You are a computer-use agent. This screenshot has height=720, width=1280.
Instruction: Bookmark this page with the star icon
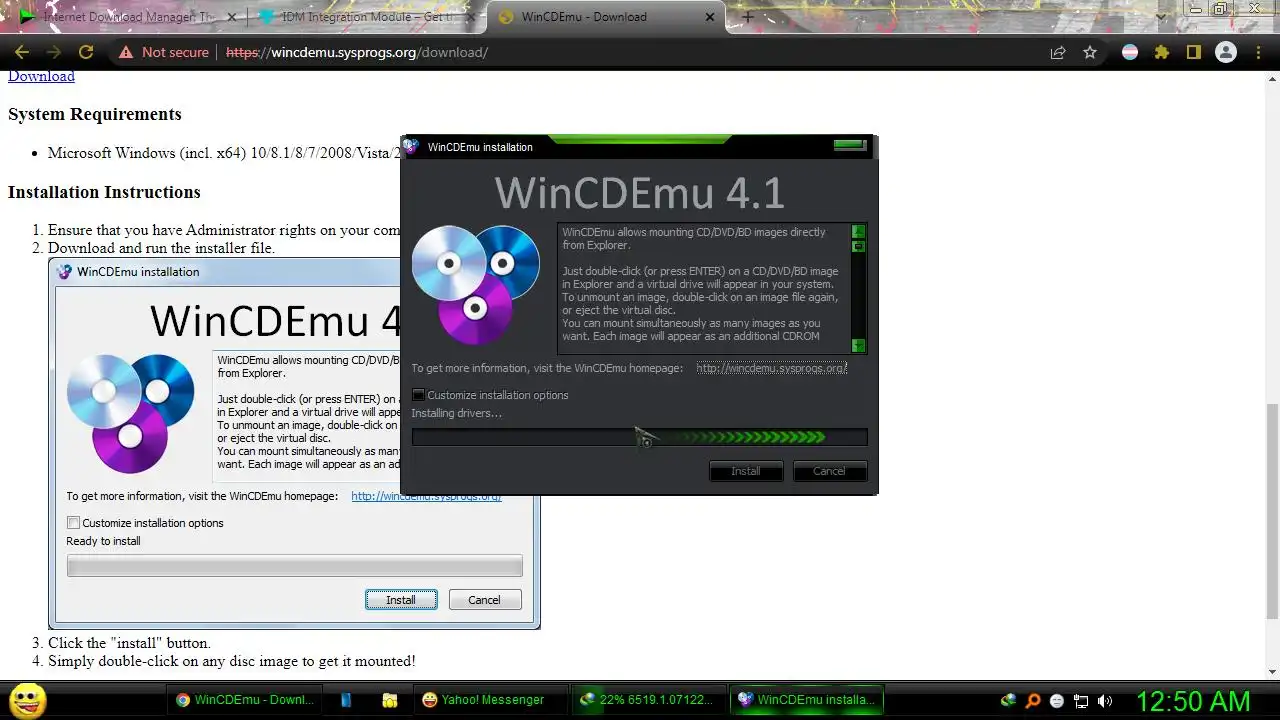(1090, 52)
